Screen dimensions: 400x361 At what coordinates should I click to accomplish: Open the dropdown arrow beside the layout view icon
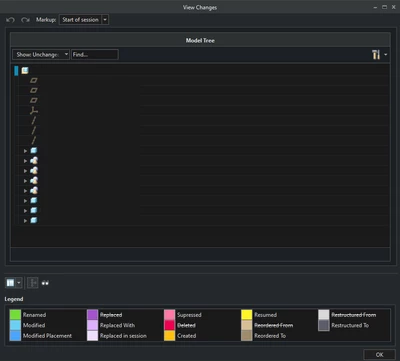pos(19,283)
